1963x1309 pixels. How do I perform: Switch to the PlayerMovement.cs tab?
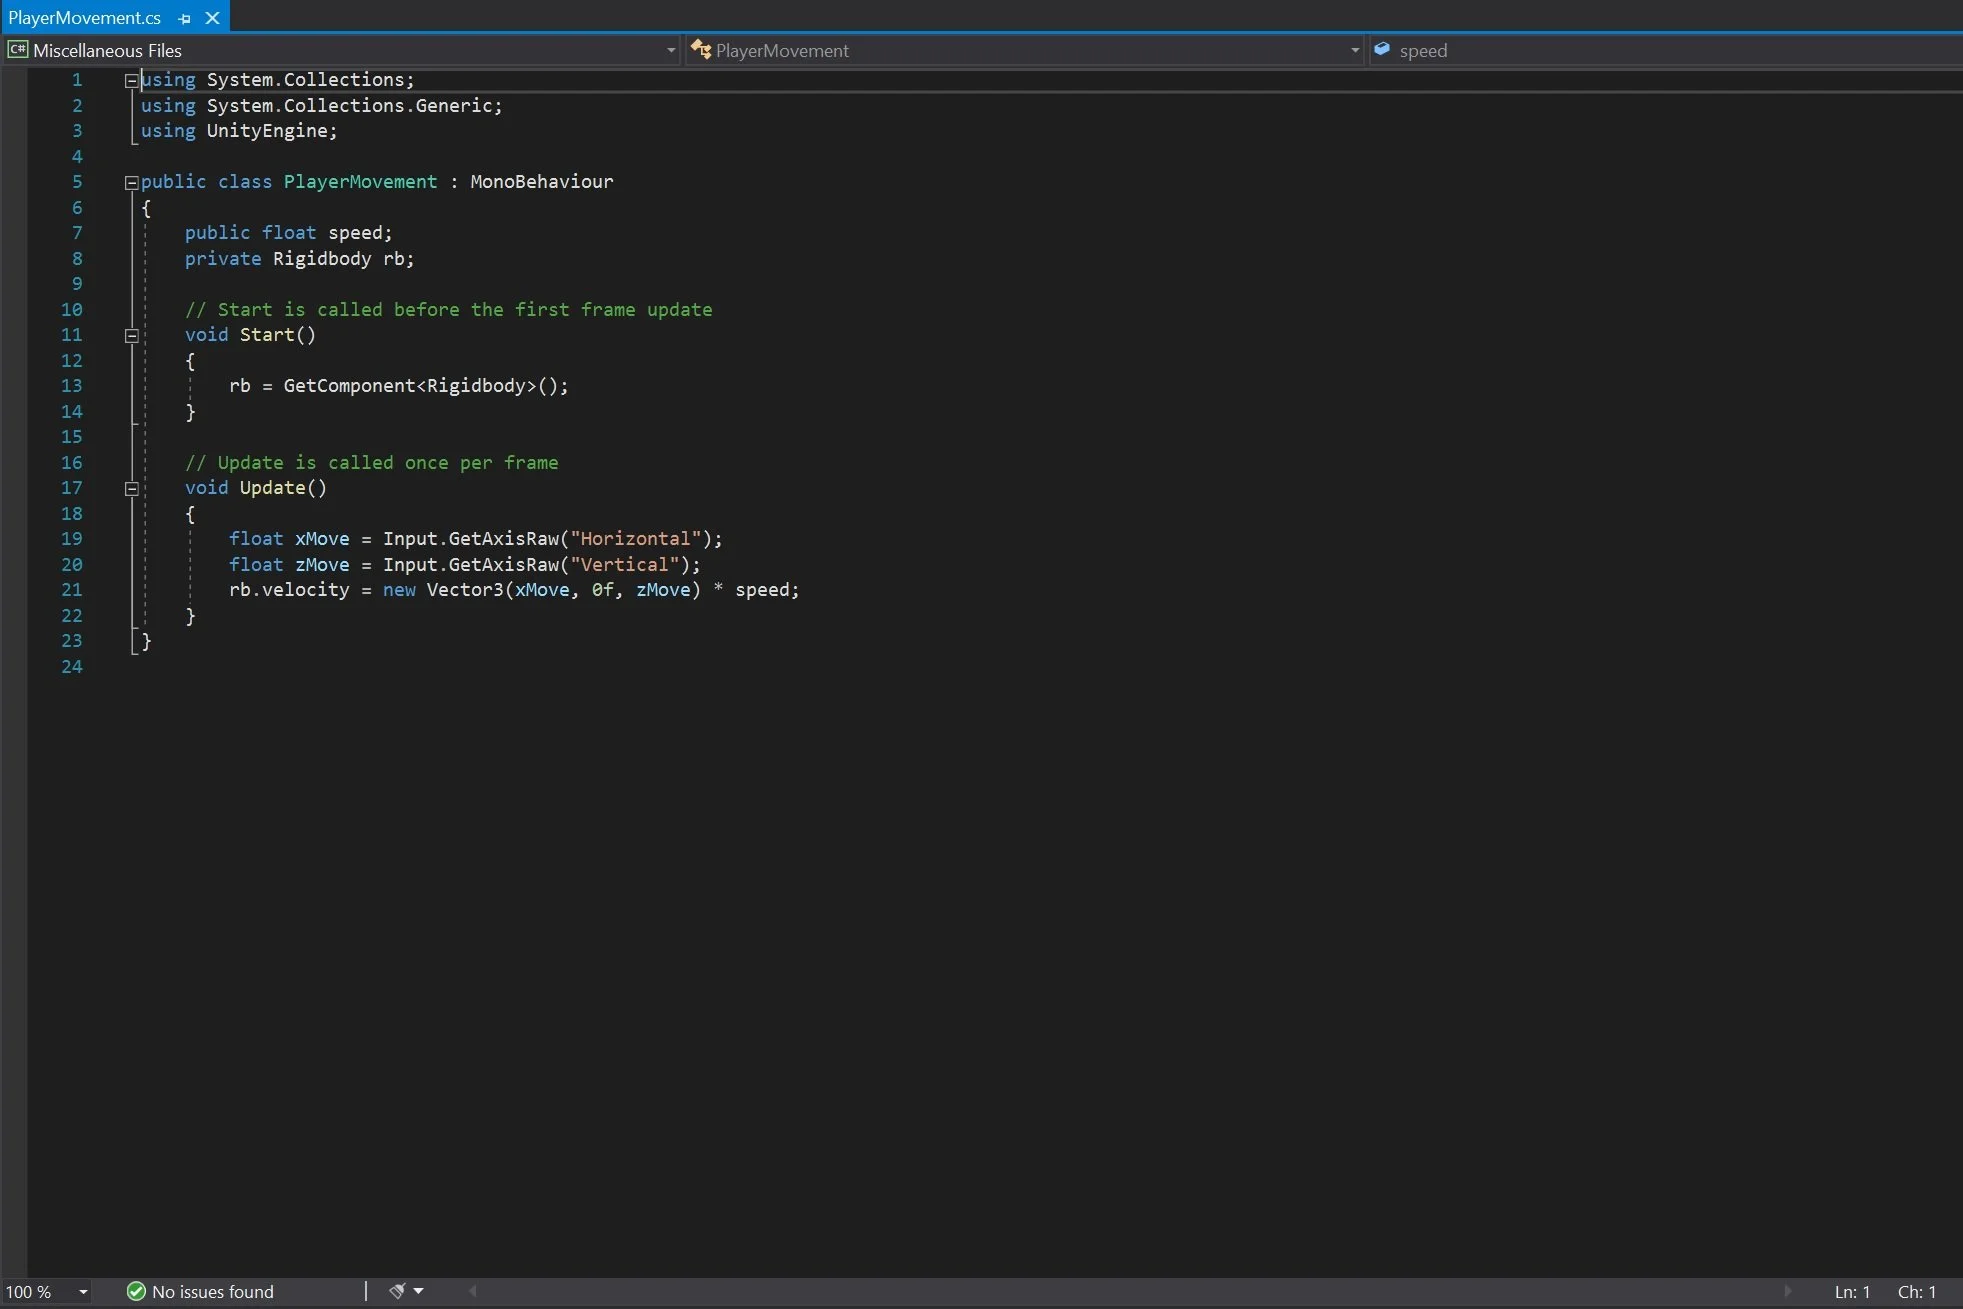(x=85, y=17)
